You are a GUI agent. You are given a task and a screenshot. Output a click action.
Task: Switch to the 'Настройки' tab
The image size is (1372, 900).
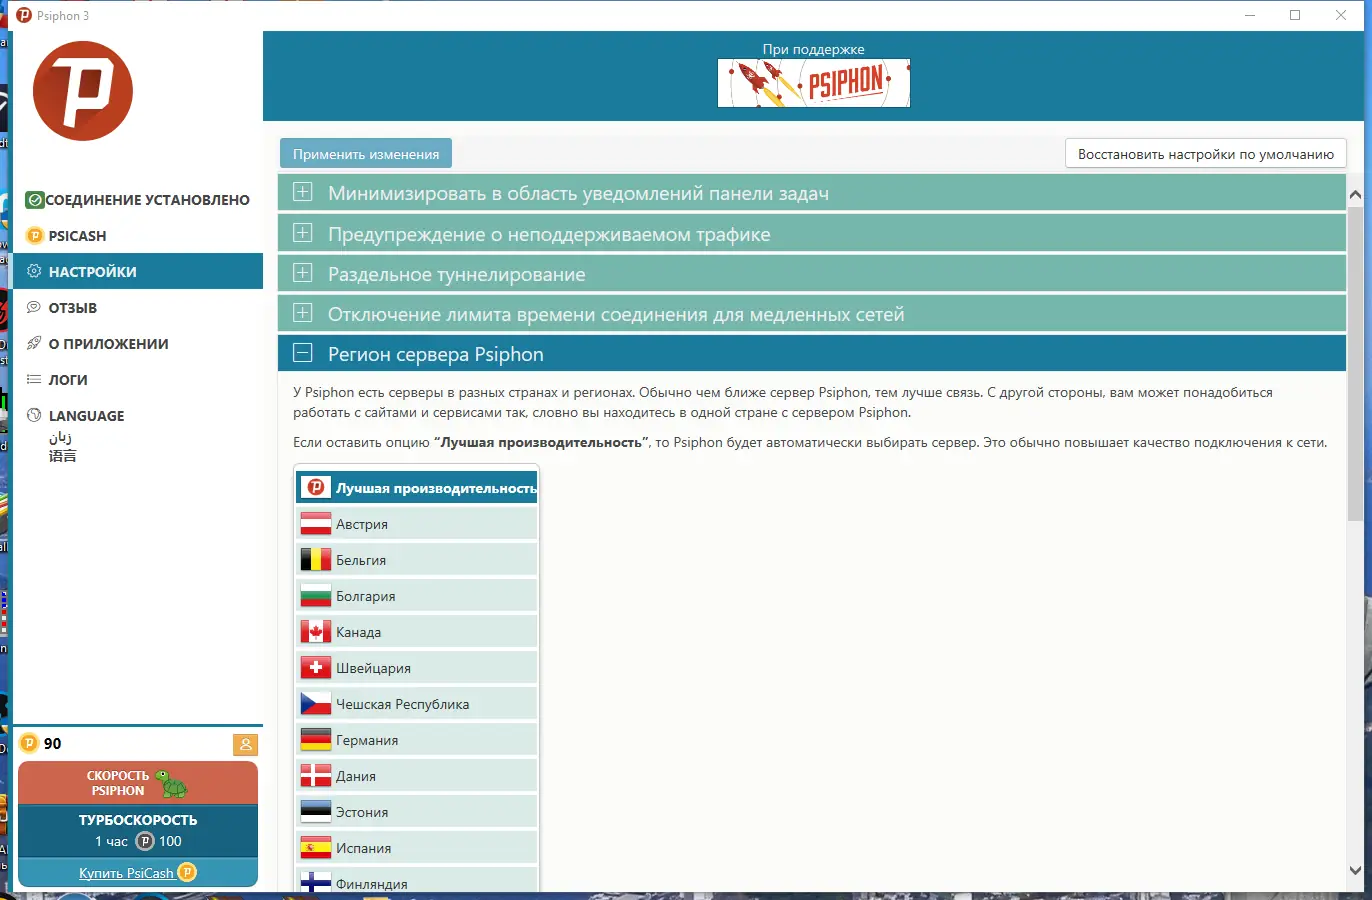coord(138,272)
